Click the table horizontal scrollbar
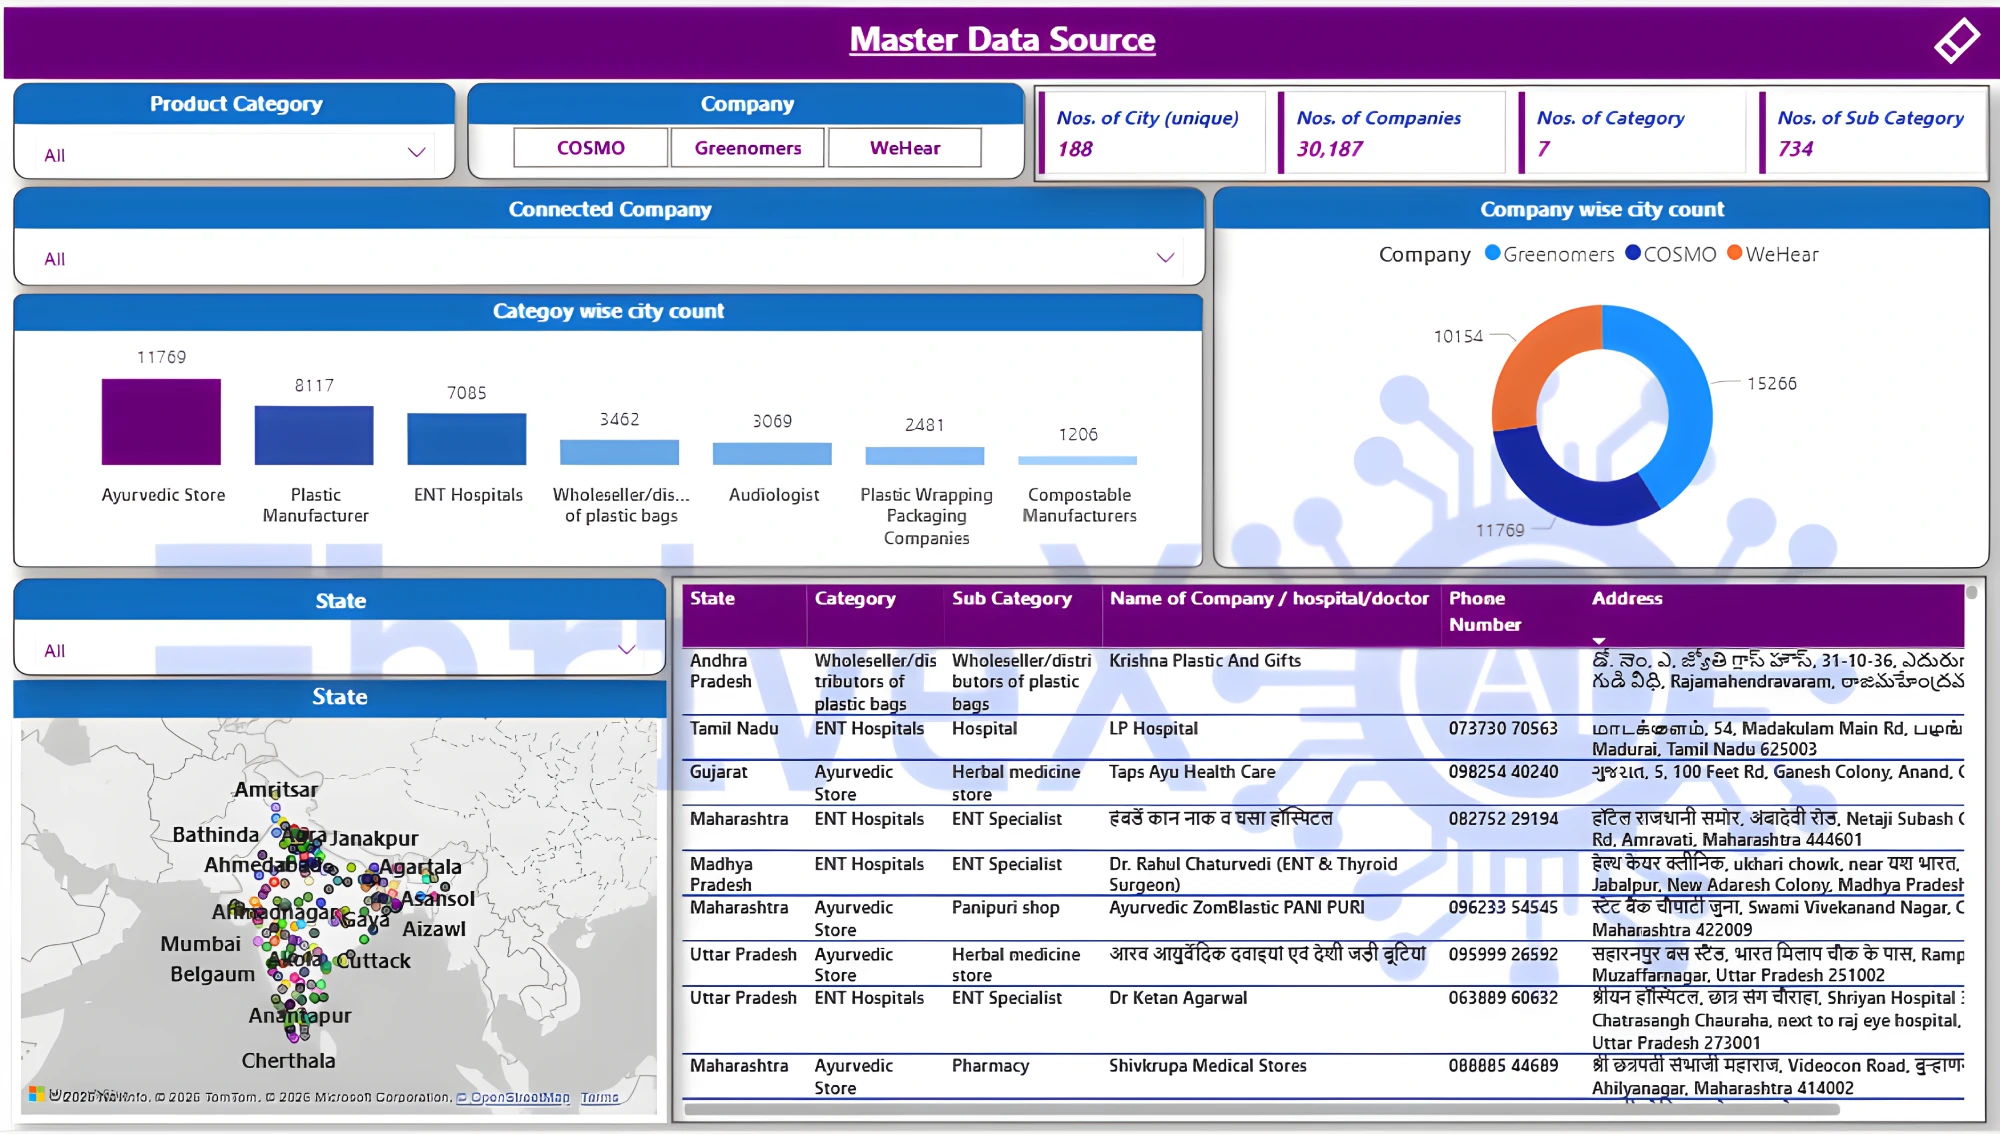 1260,1109
